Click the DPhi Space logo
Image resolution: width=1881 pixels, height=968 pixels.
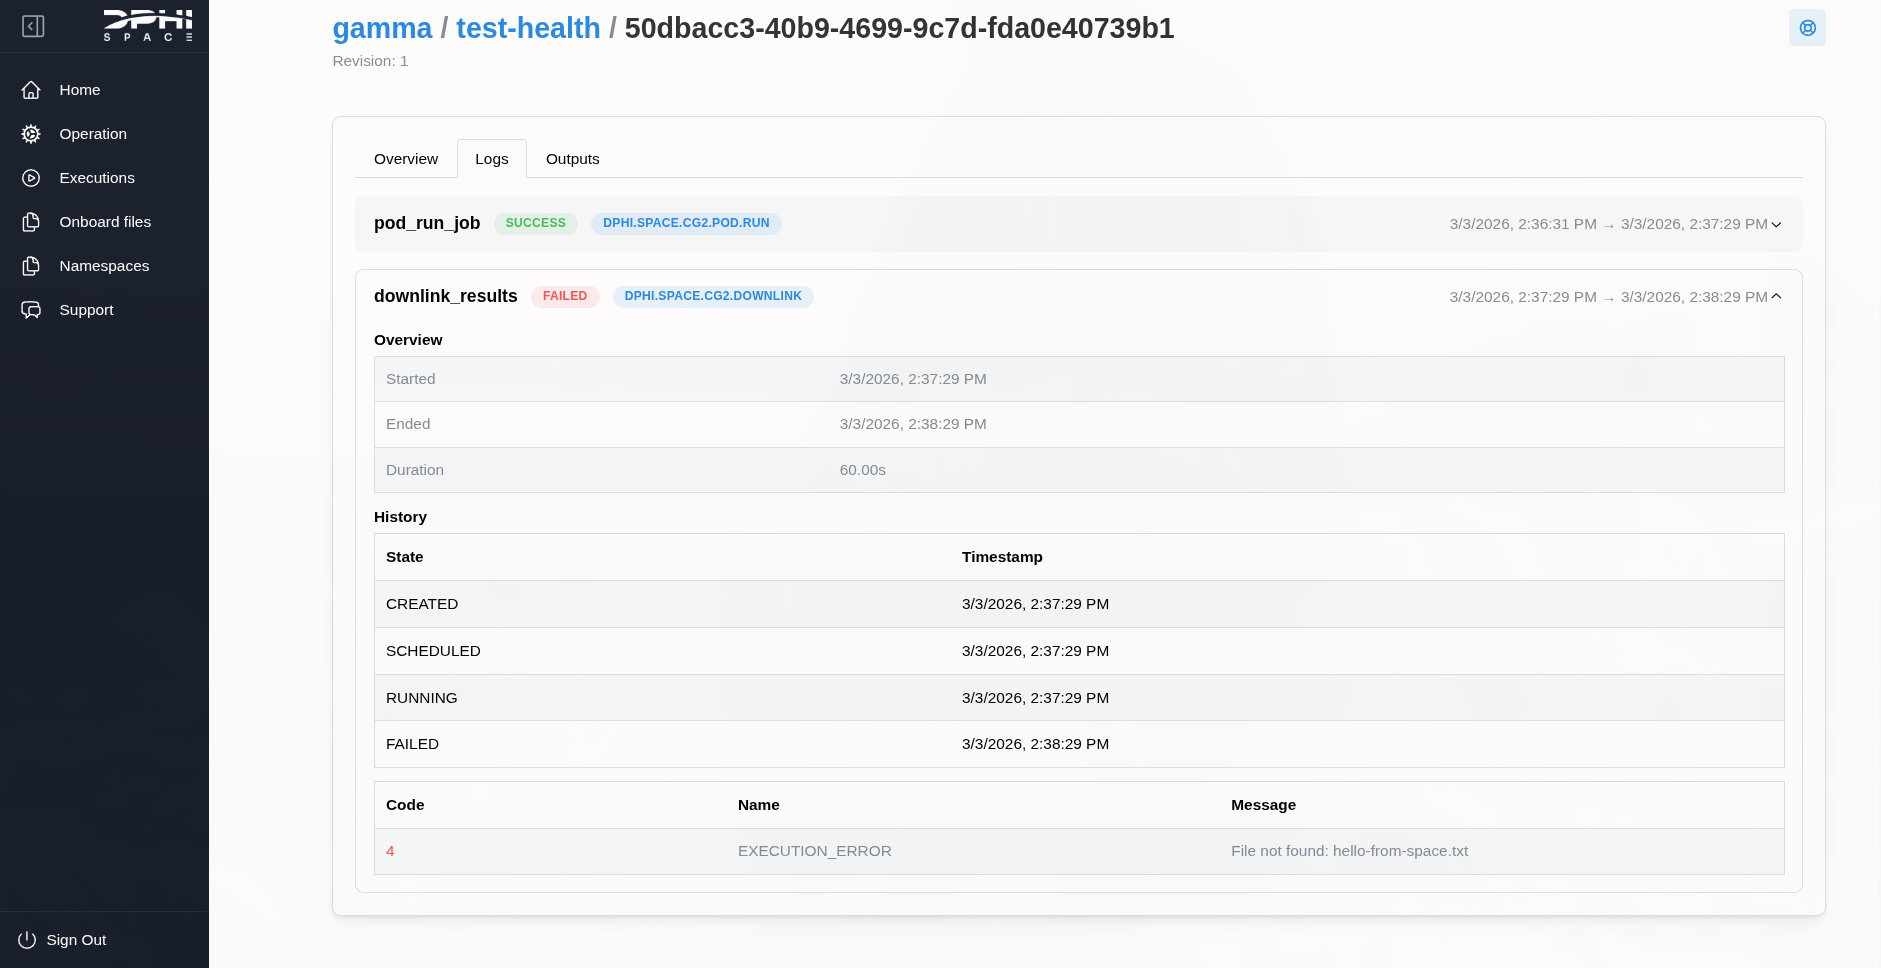(x=148, y=25)
